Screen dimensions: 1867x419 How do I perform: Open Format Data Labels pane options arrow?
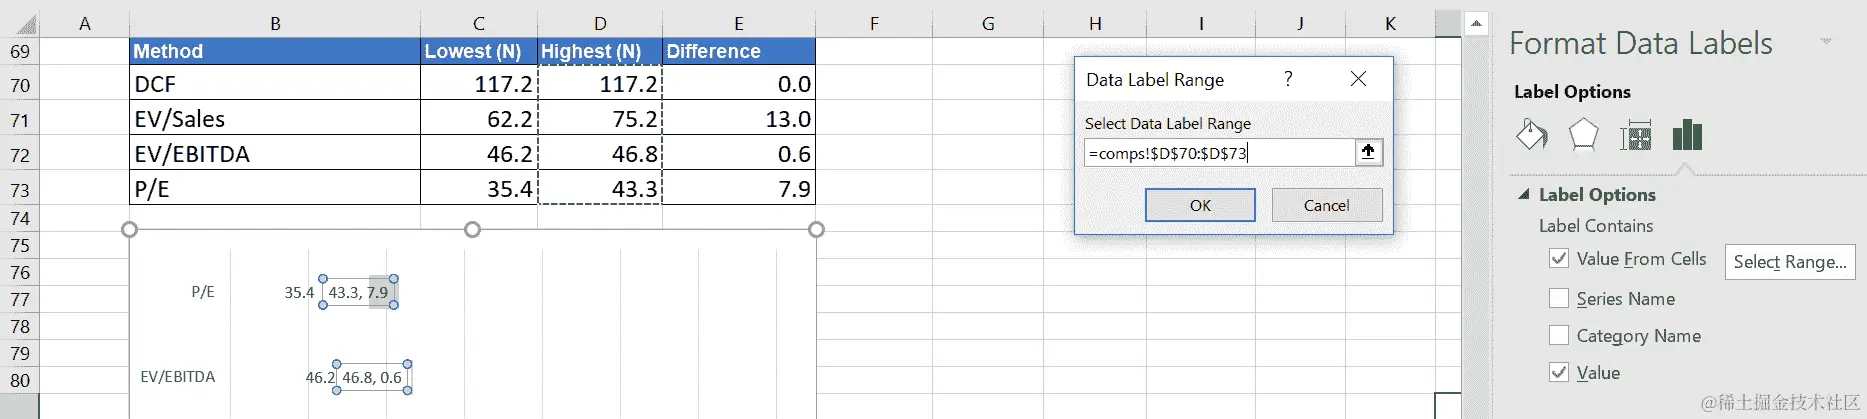1826,42
